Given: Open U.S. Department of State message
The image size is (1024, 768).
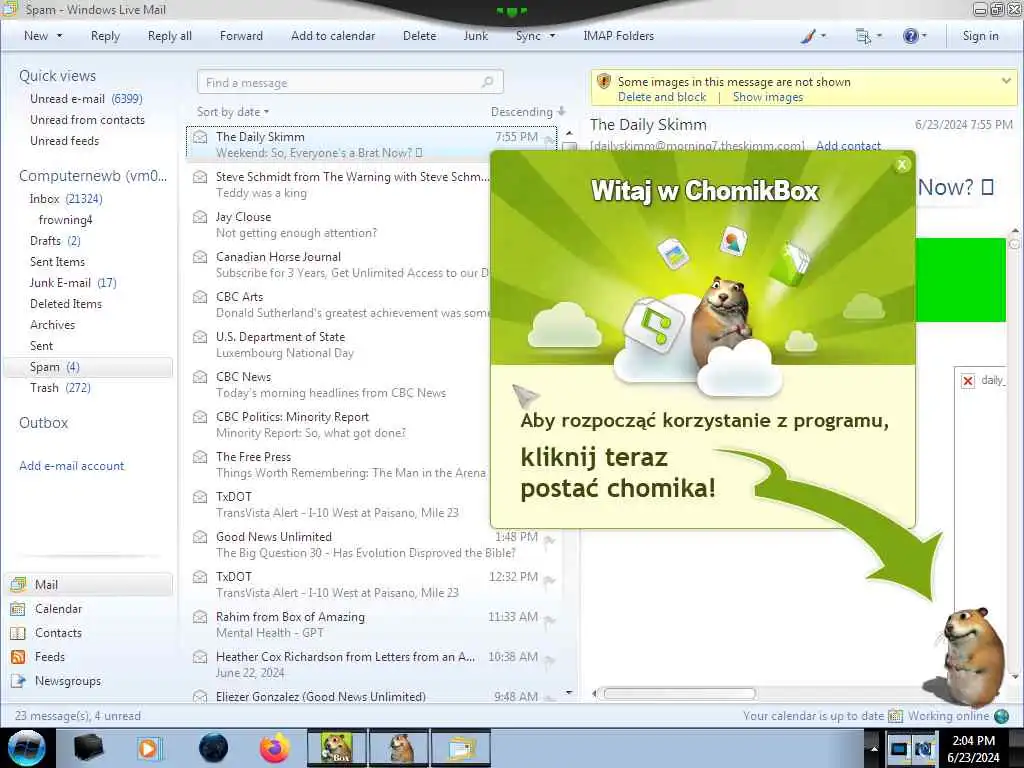Looking at the screenshot, I should coord(340,345).
